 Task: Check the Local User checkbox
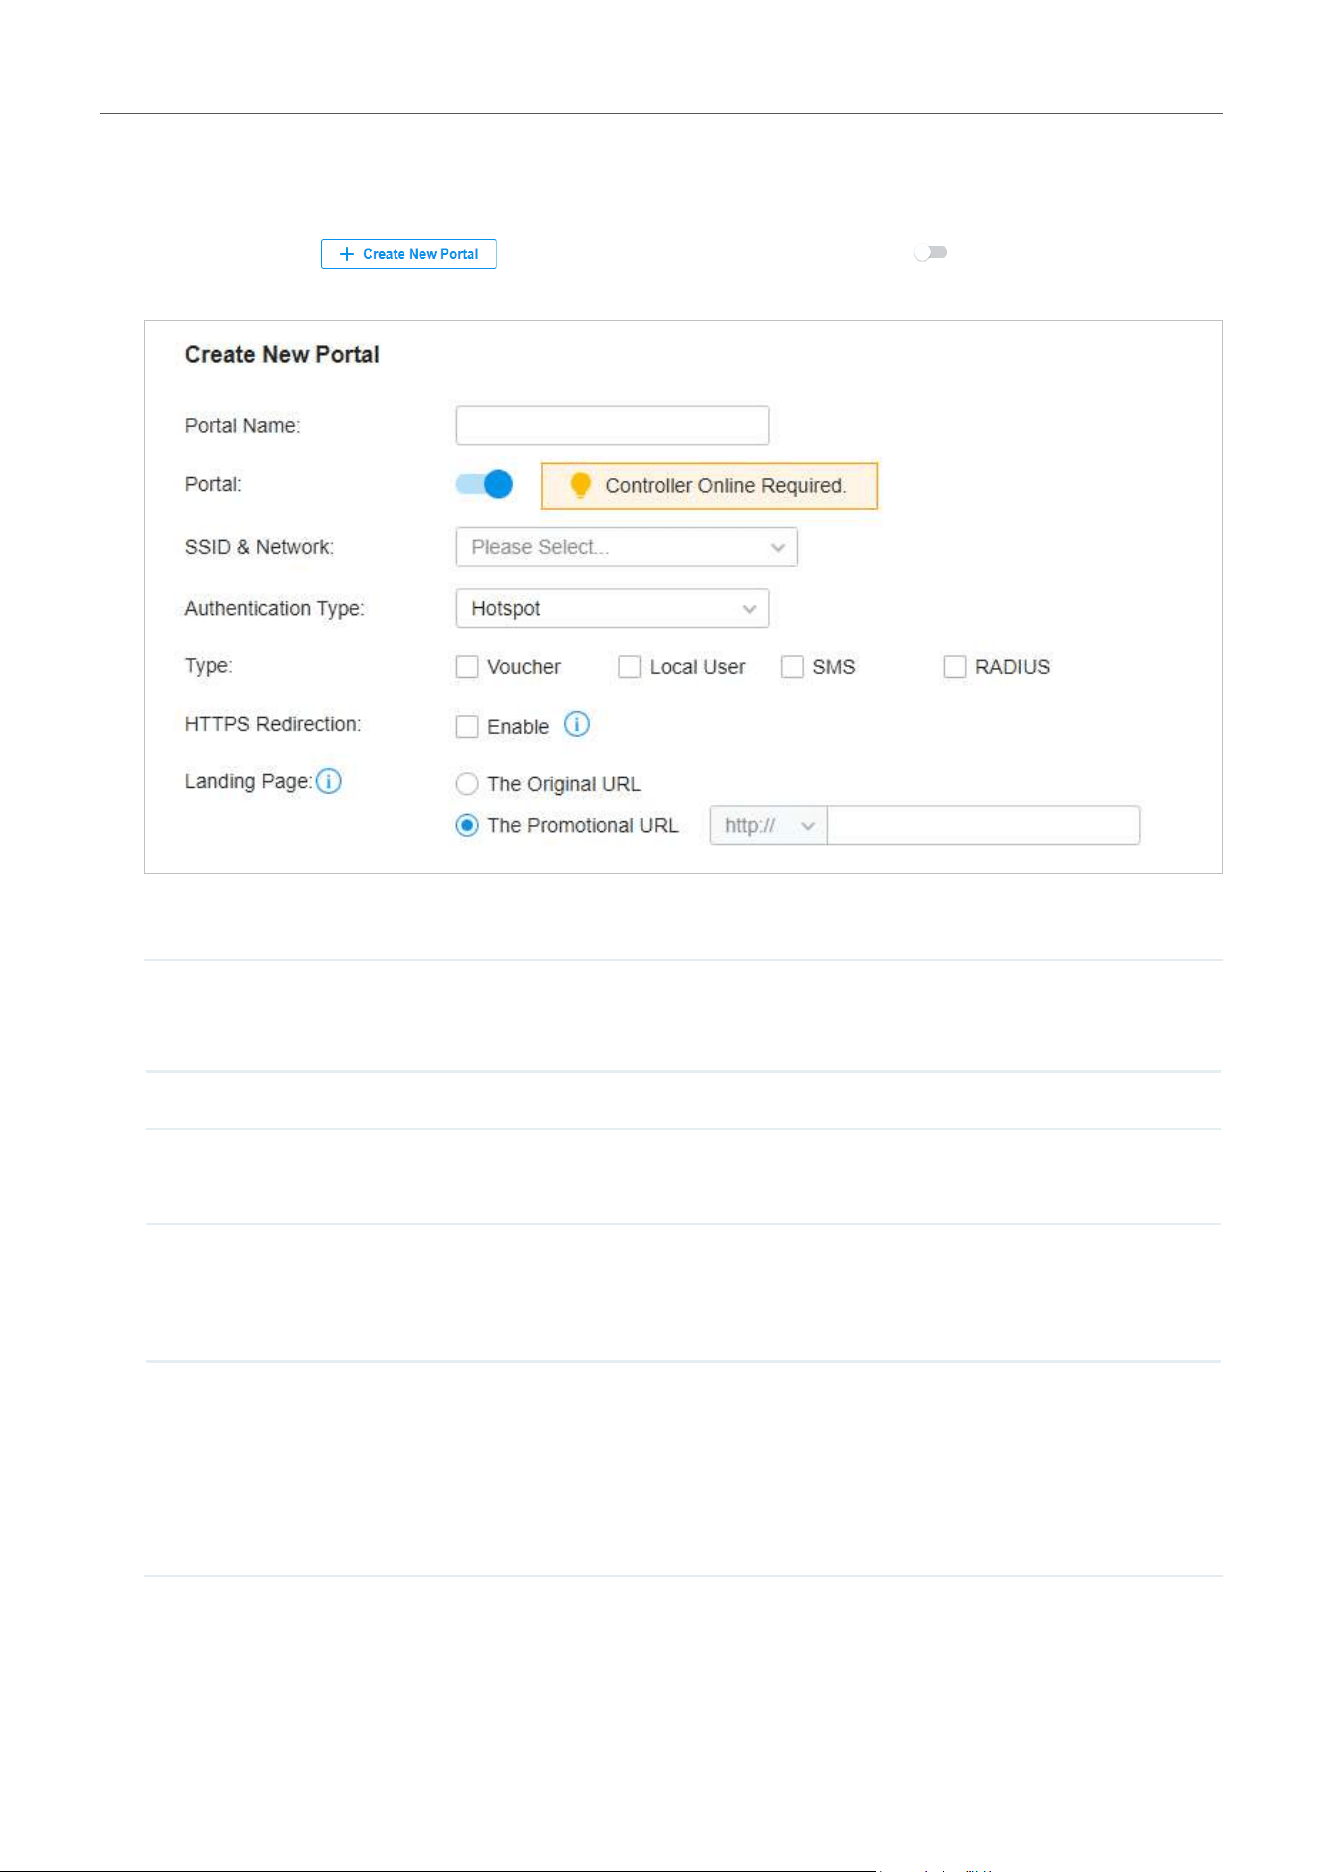pyautogui.click(x=630, y=667)
